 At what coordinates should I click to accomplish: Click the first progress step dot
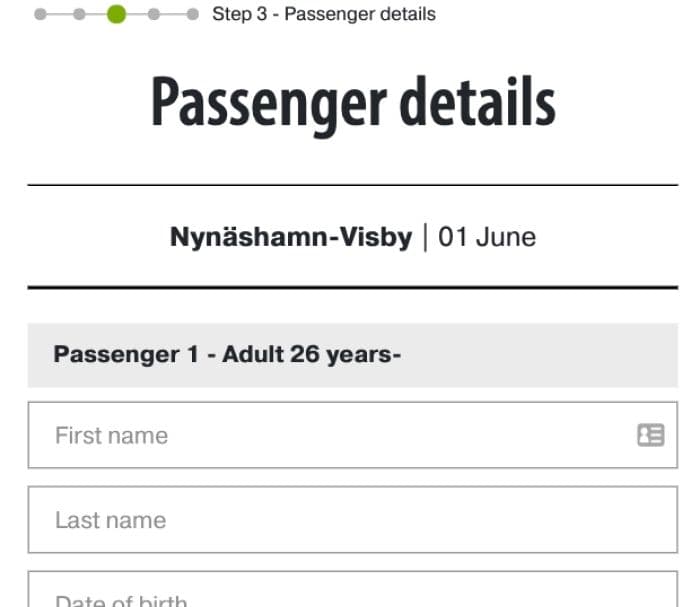tap(40, 15)
